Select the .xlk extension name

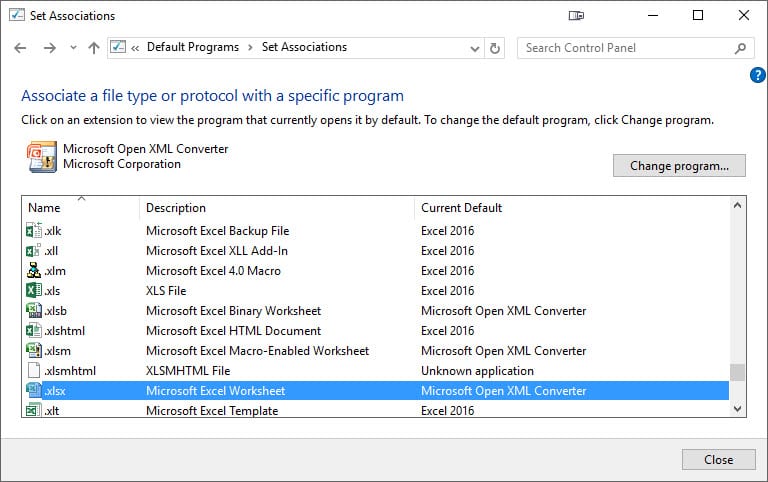pos(53,231)
